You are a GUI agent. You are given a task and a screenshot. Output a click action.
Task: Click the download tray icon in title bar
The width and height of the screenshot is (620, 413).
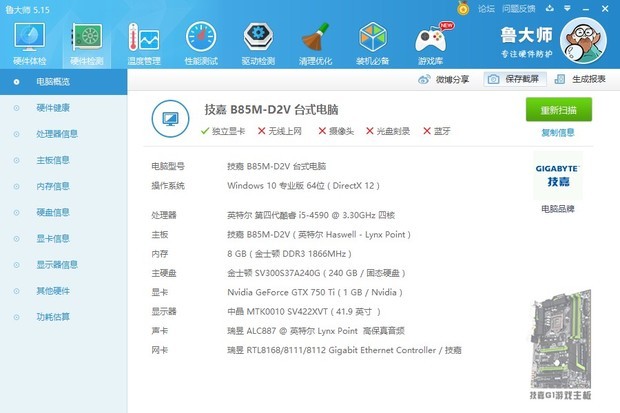550,8
